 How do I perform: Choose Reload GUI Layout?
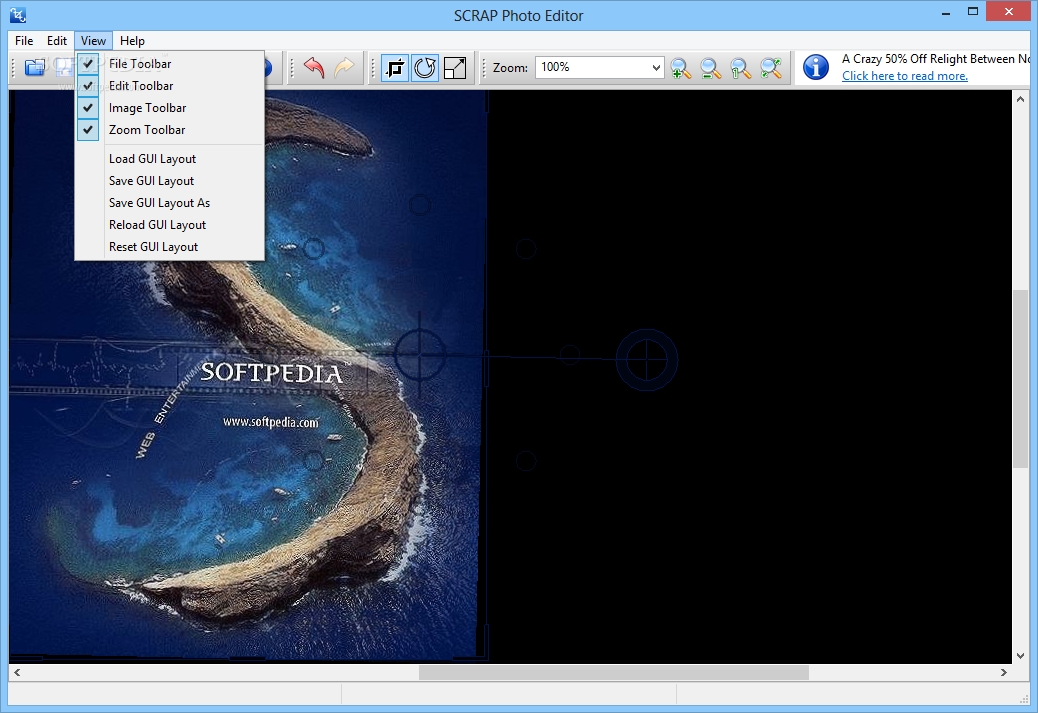click(169, 224)
